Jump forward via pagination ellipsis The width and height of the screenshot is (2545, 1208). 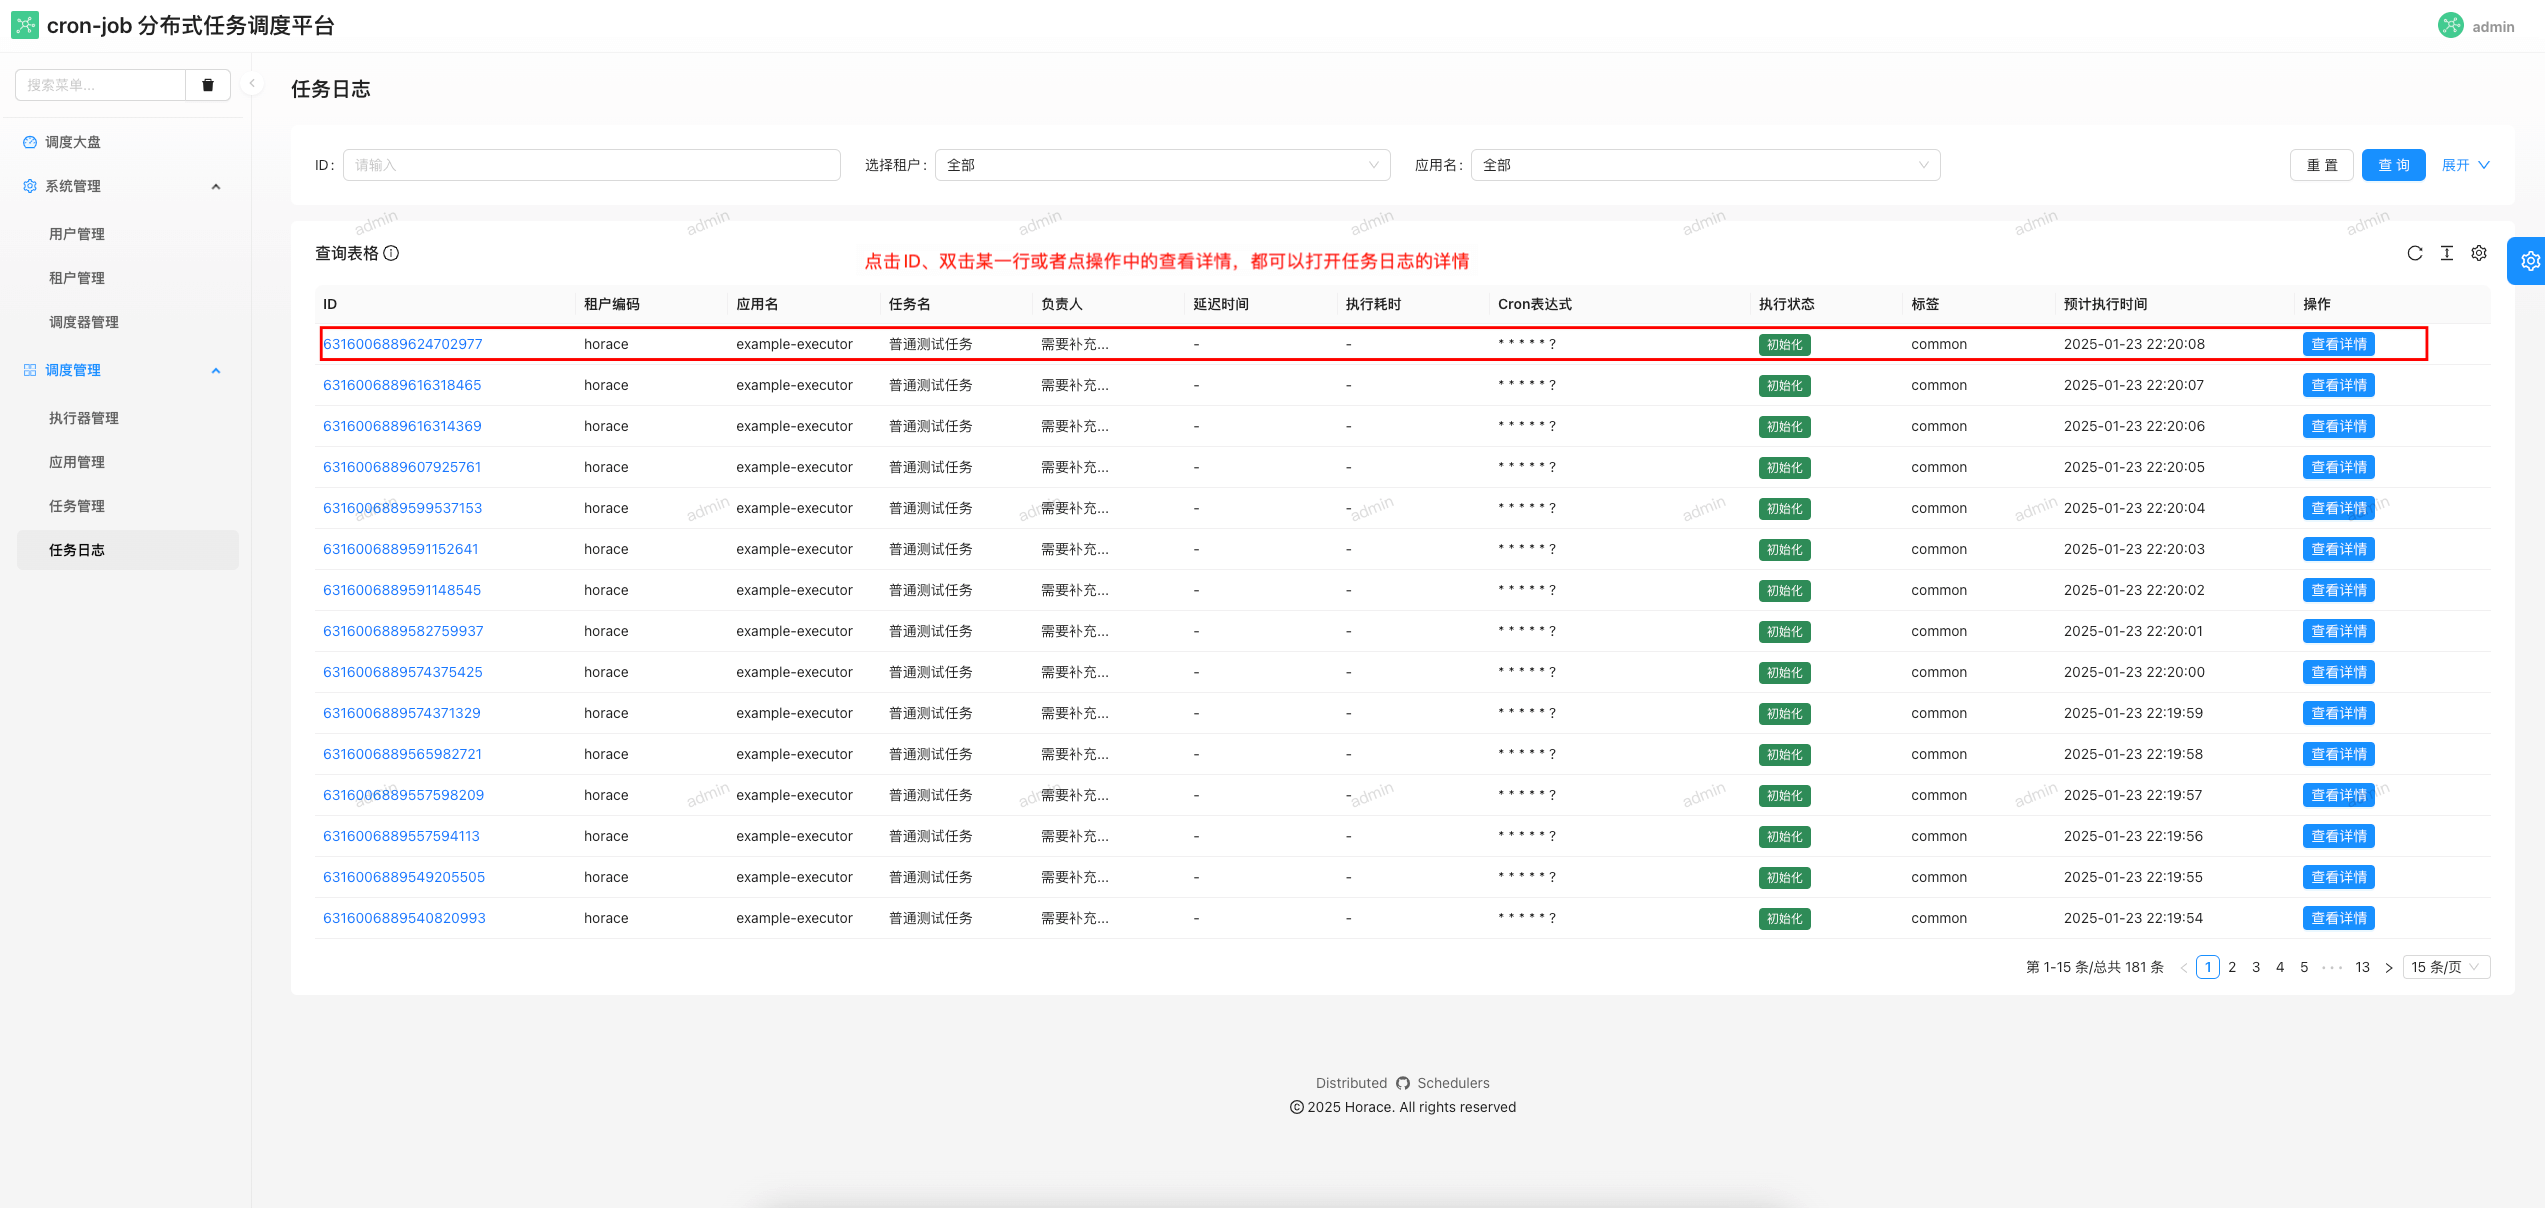pos(2332,967)
